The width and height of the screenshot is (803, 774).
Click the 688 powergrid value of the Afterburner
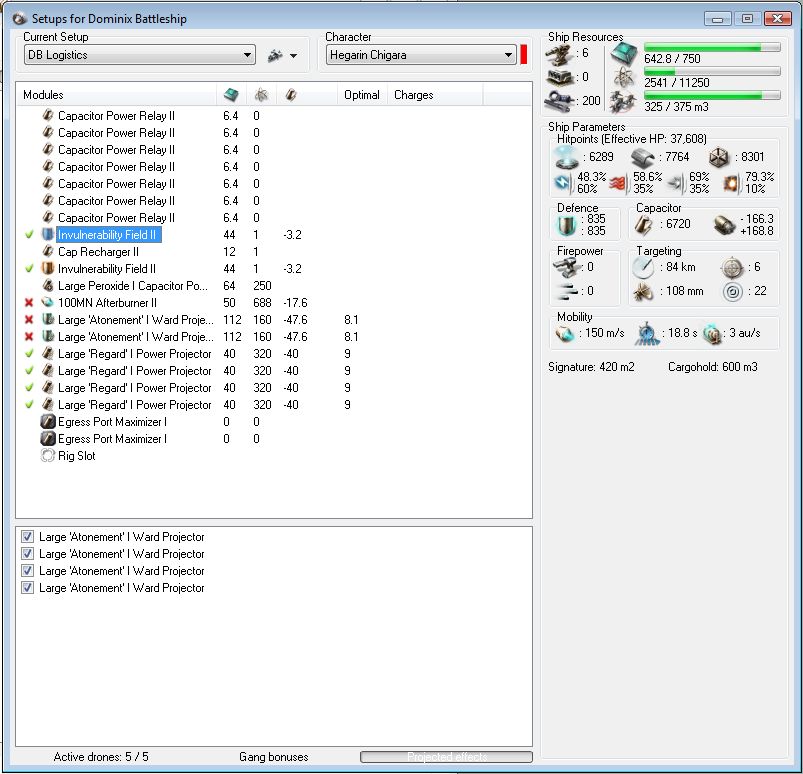[x=262, y=303]
